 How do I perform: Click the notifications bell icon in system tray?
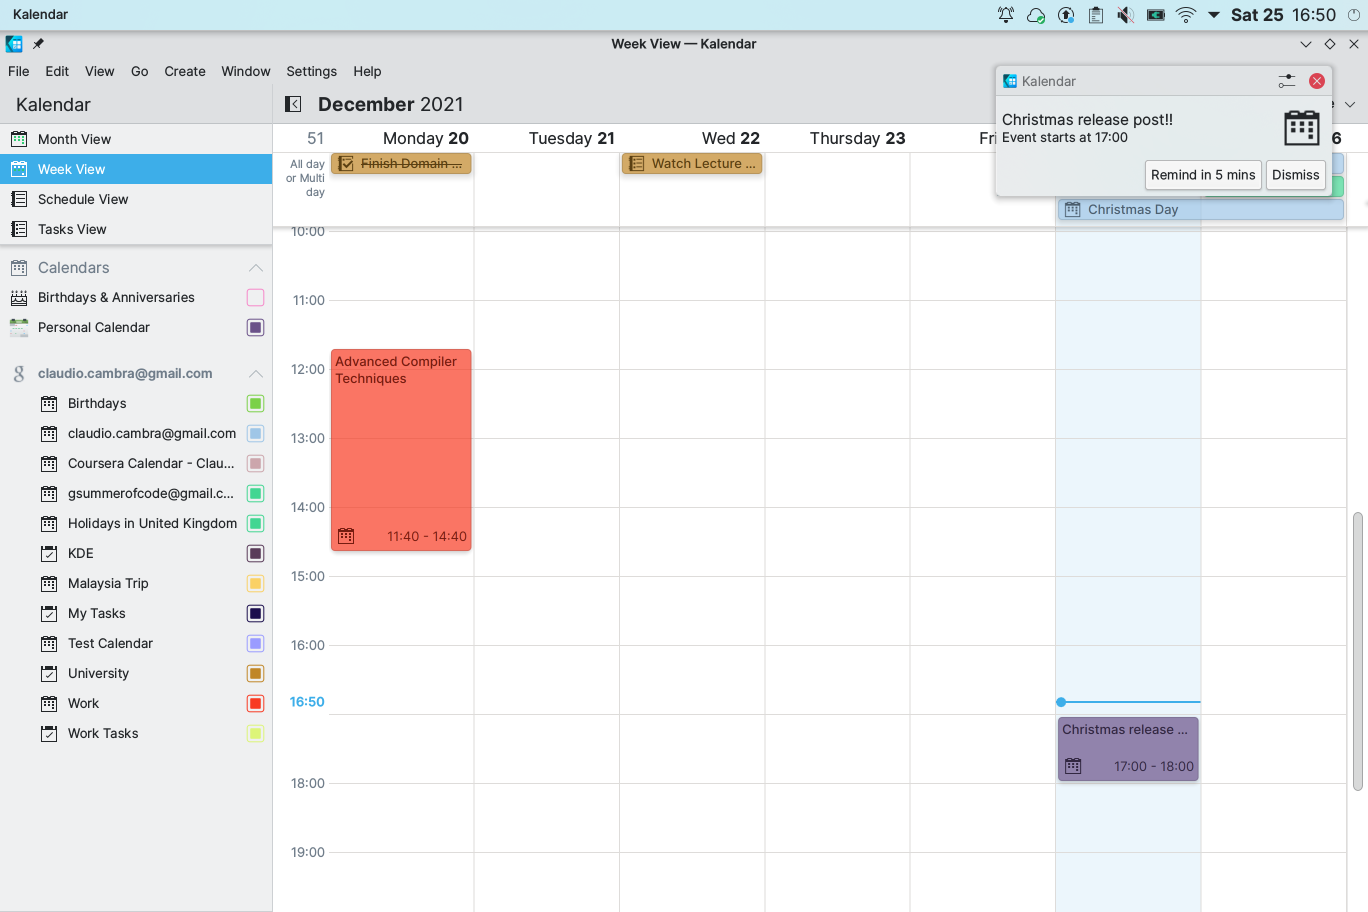pyautogui.click(x=1006, y=15)
